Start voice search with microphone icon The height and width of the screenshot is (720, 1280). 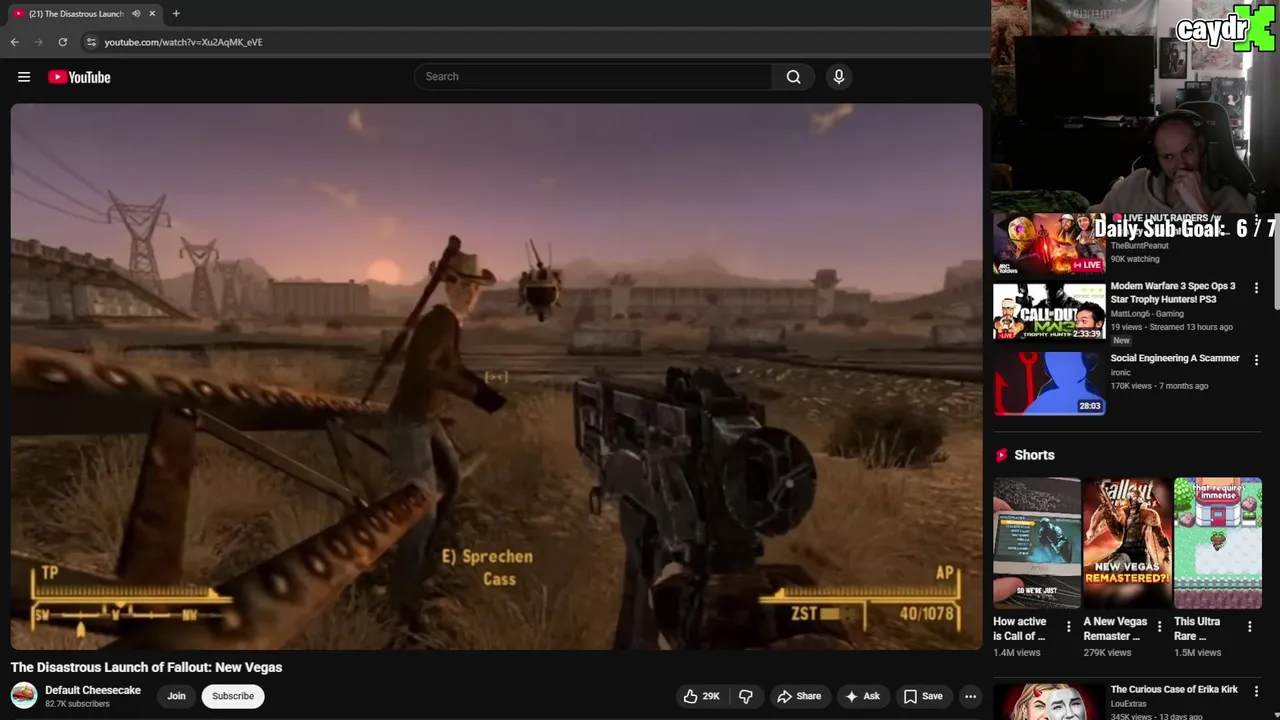coord(839,77)
